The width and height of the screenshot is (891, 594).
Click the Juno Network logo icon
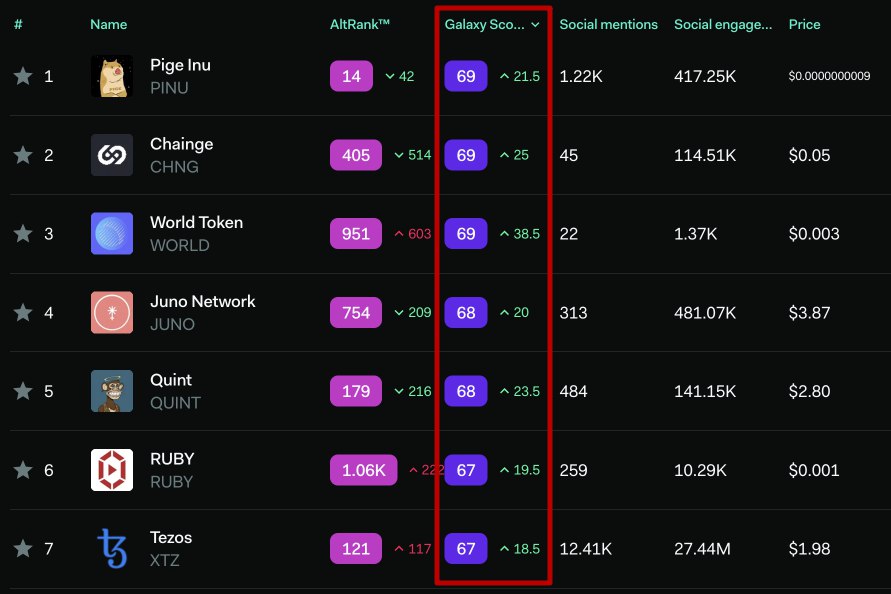112,312
